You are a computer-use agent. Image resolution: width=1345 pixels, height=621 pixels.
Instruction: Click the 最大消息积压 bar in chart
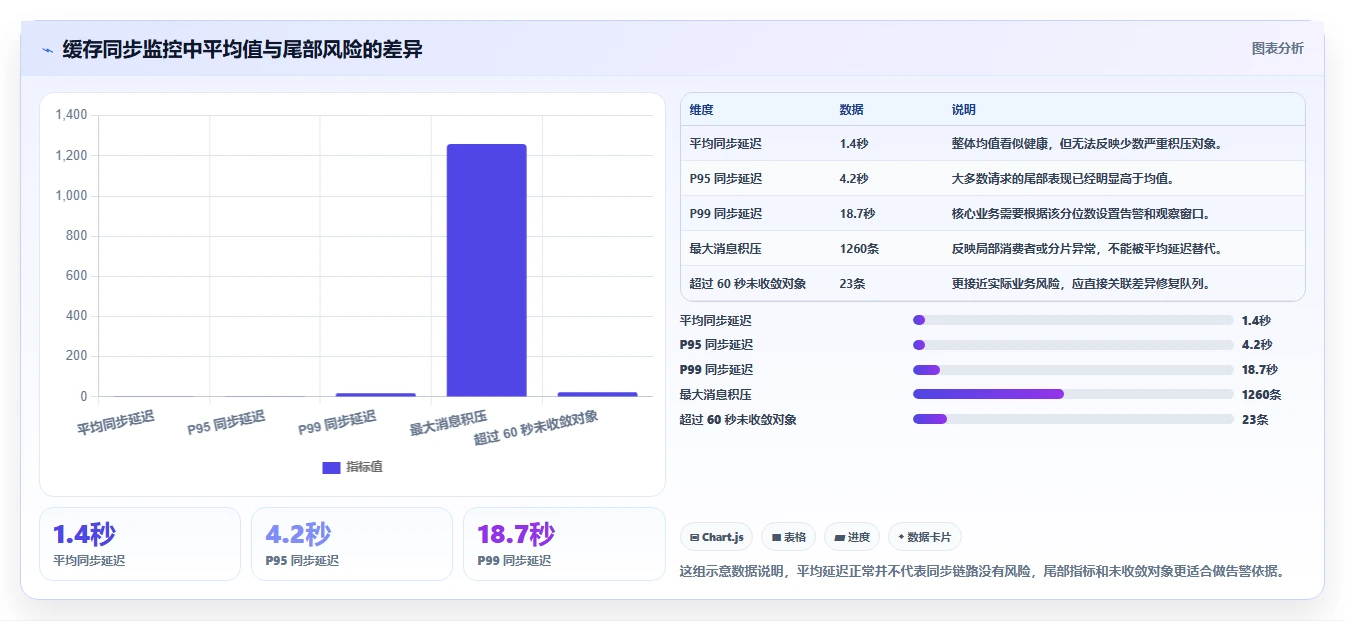coord(486,270)
